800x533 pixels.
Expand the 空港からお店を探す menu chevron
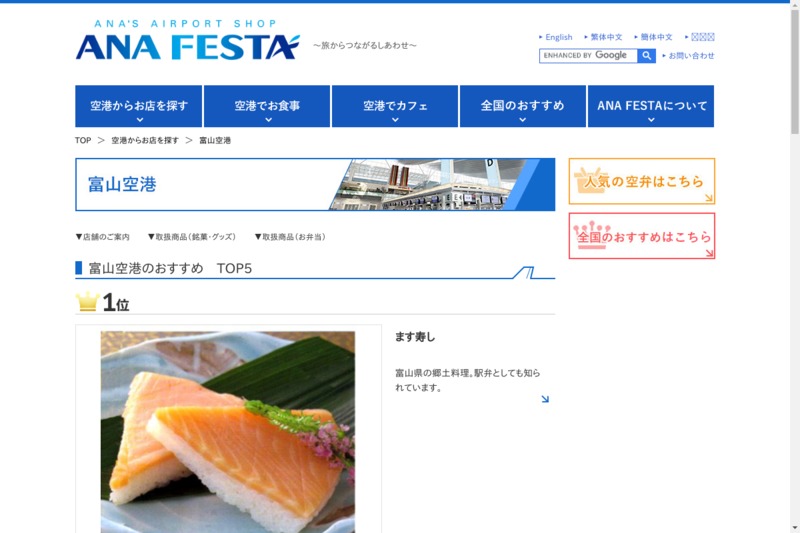140,120
